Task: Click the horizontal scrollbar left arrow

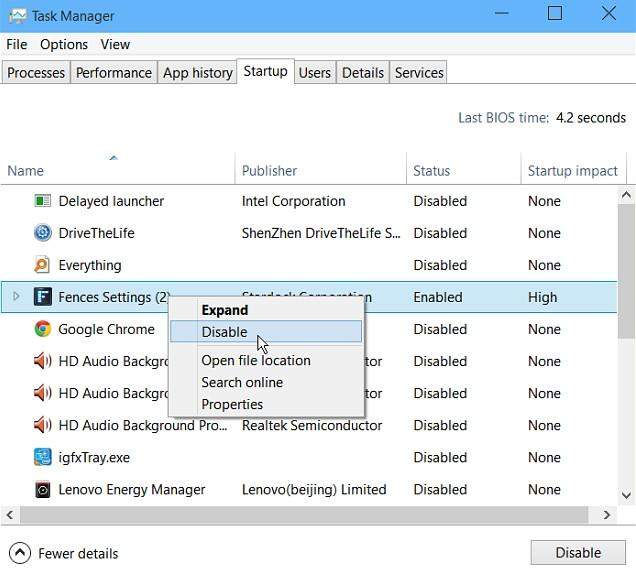Action: coord(10,515)
